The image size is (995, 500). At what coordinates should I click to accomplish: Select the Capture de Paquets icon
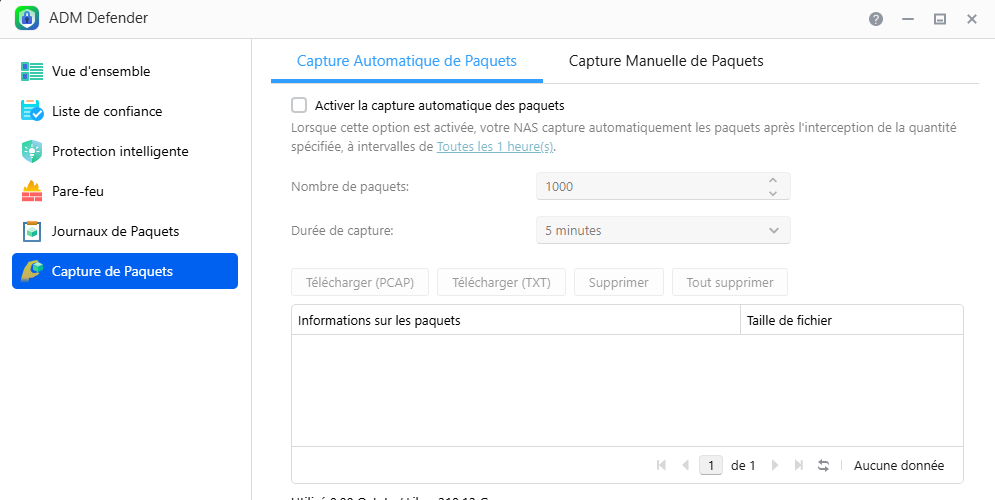32,271
